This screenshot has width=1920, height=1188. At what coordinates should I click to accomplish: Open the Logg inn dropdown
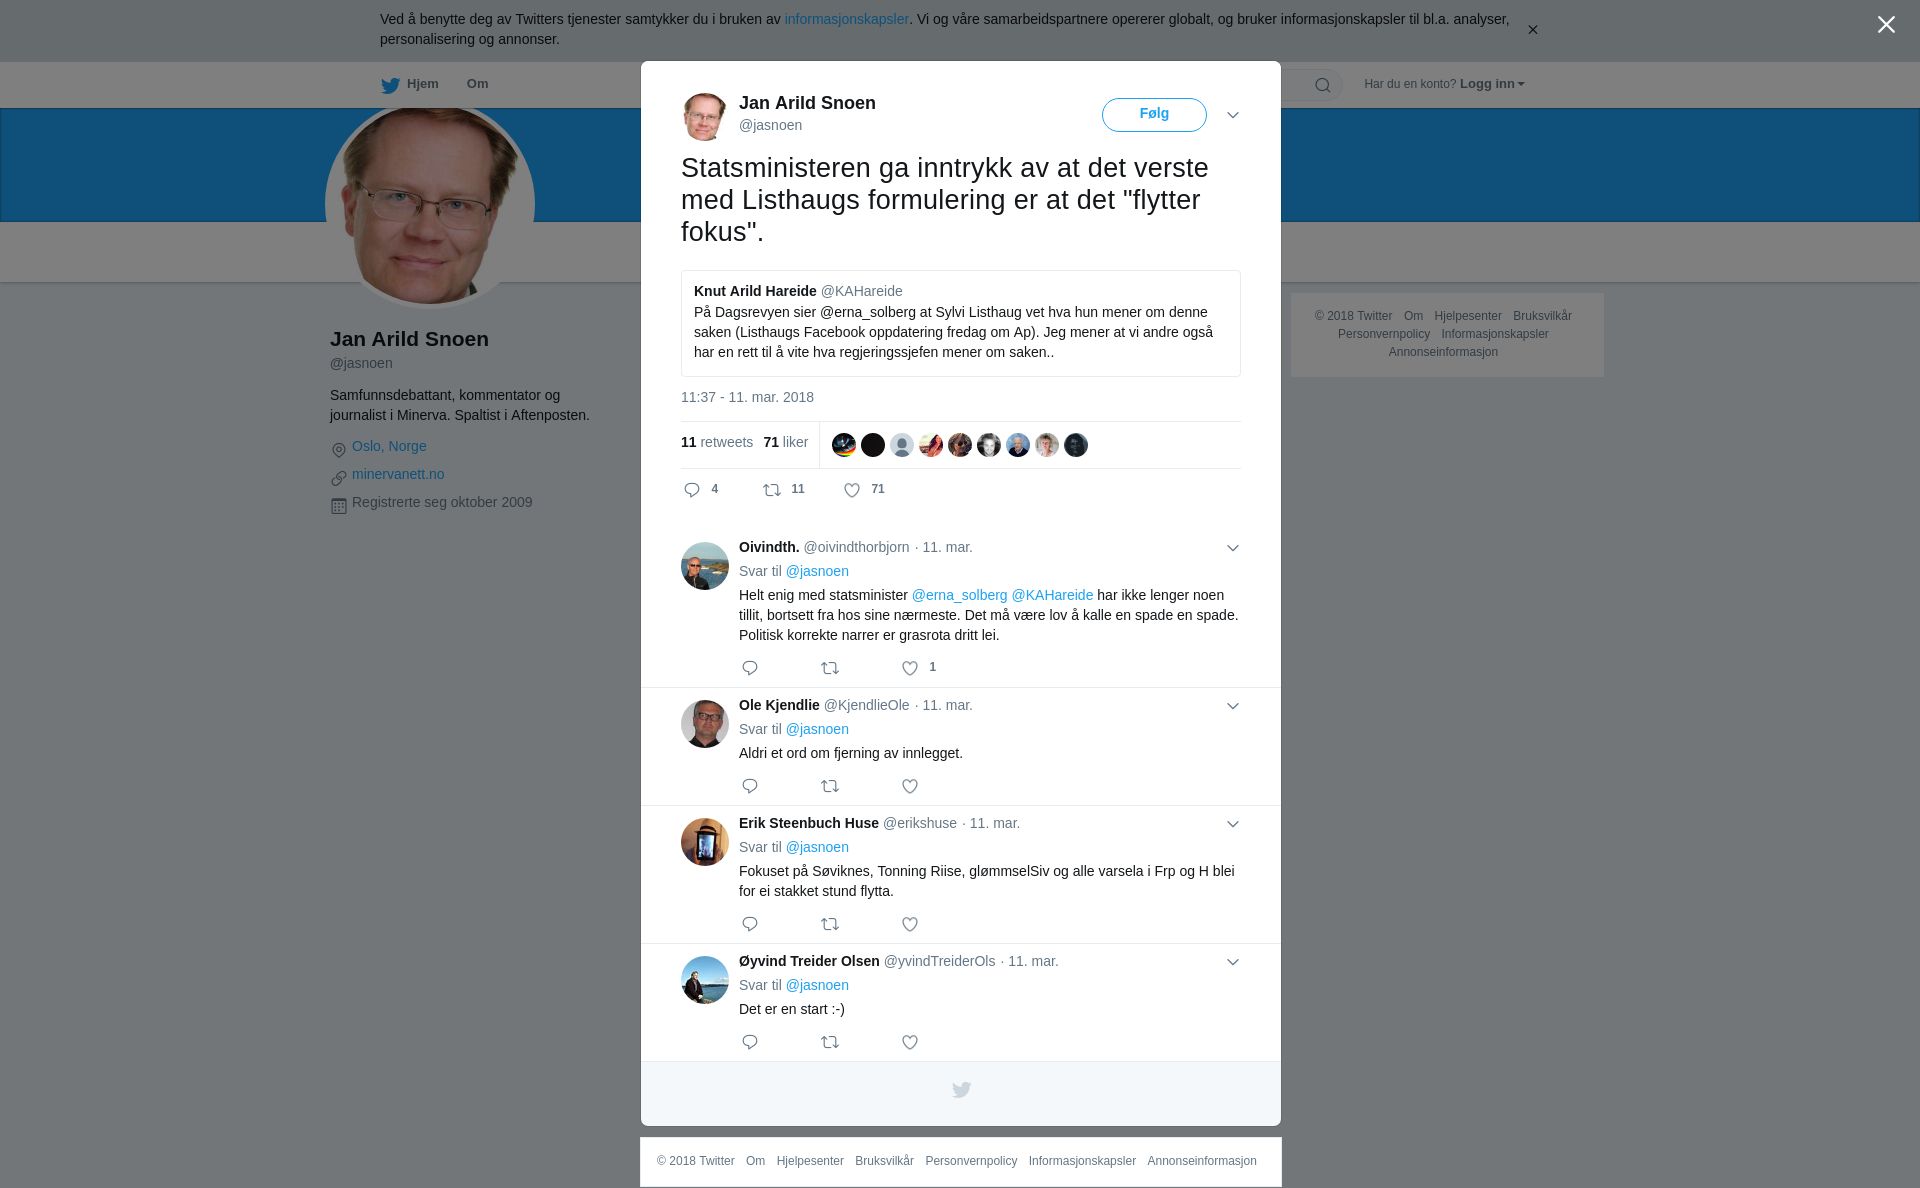[x=1492, y=84]
